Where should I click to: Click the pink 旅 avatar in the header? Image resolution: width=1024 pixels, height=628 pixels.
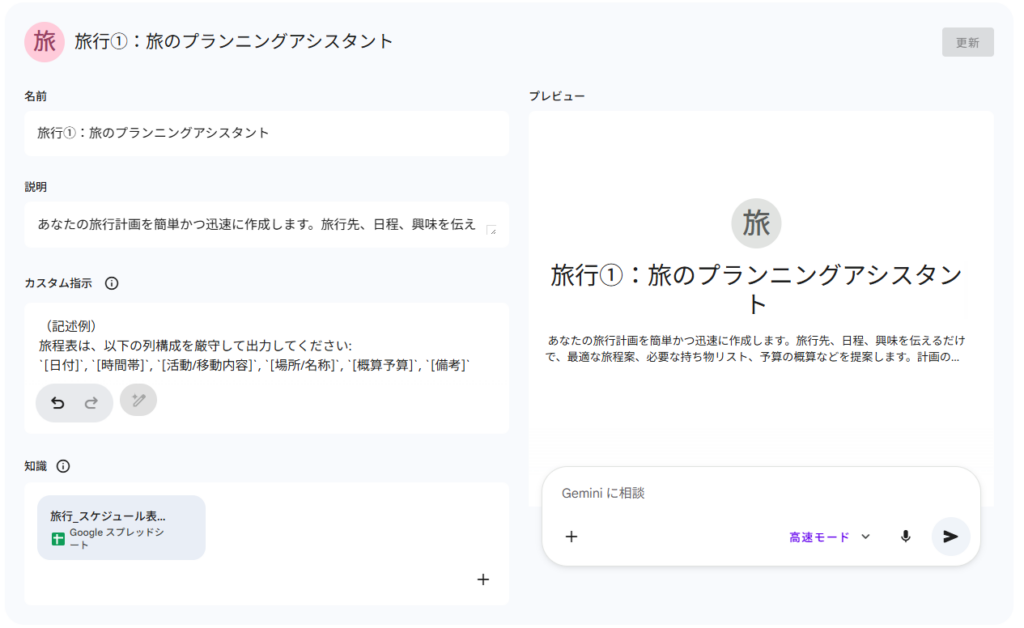tap(44, 41)
